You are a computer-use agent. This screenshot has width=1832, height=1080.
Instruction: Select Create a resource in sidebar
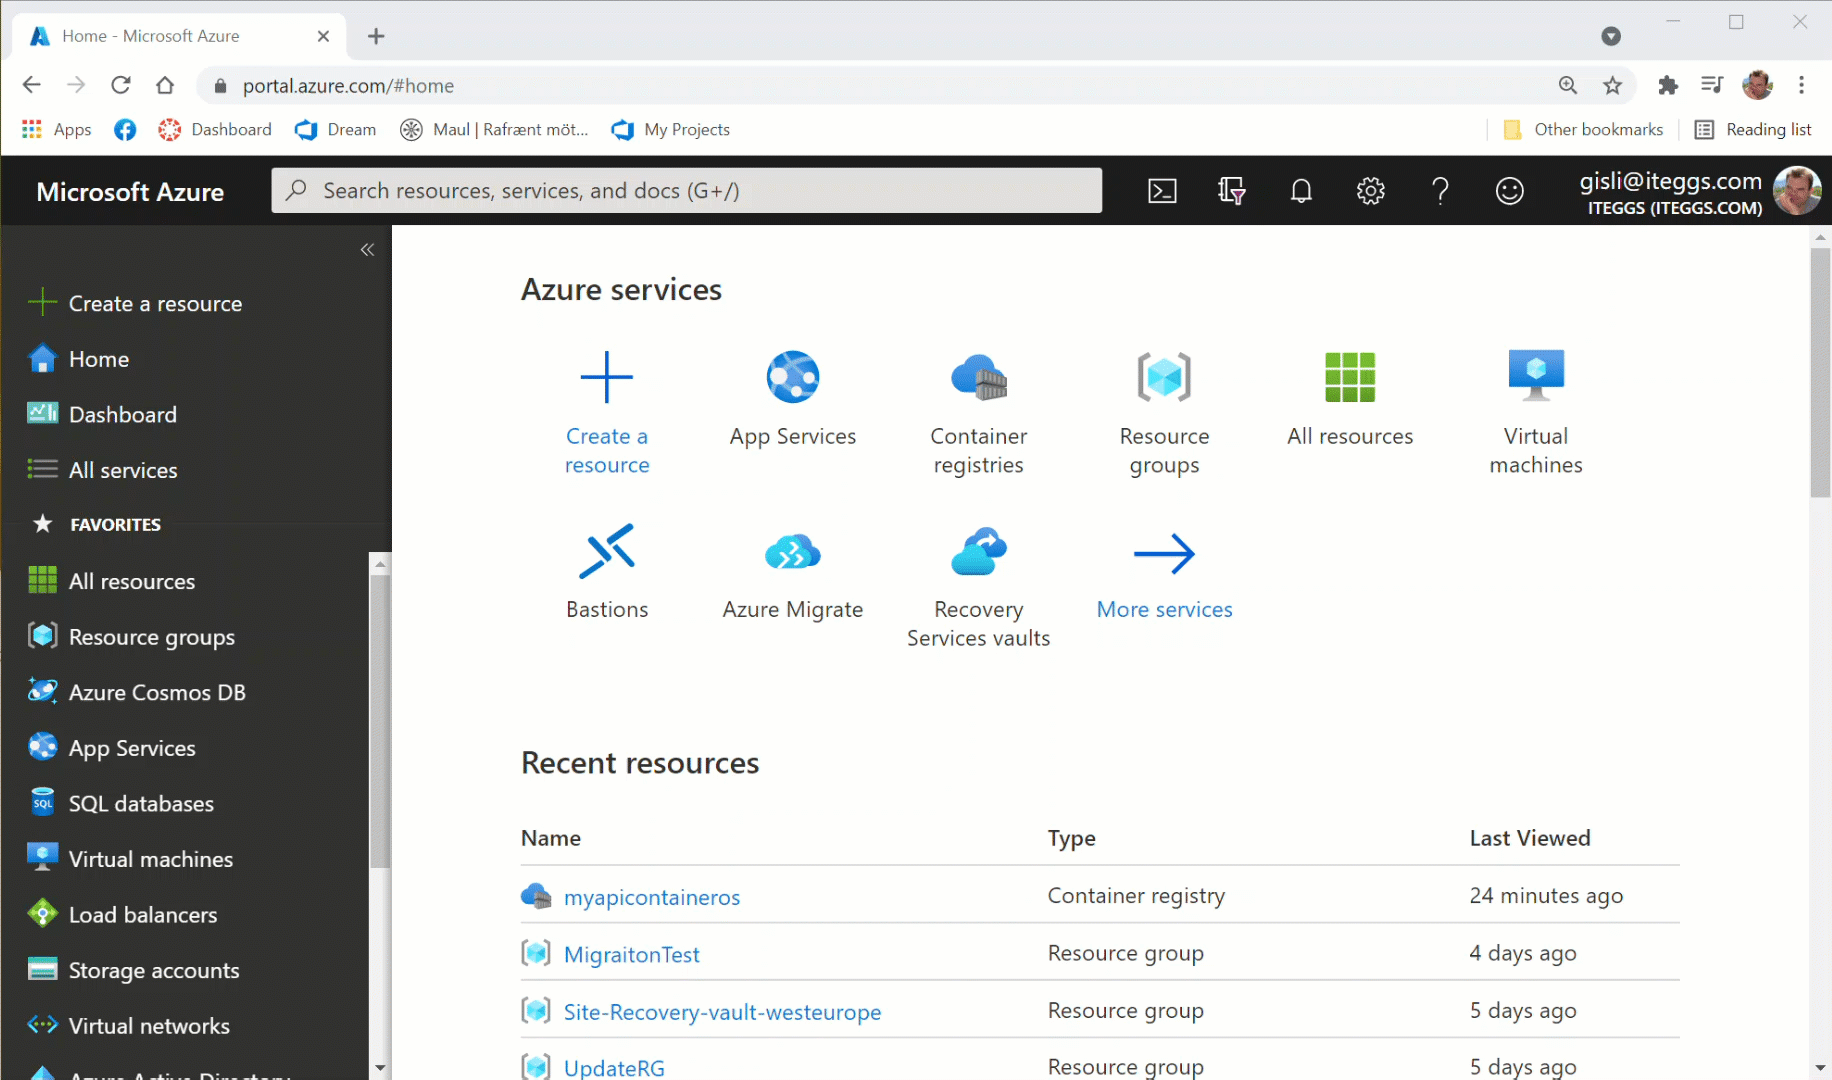pos(135,303)
